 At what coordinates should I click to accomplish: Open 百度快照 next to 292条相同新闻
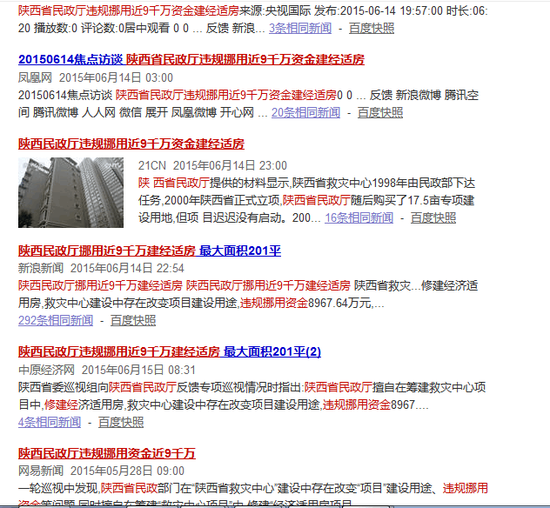point(133,320)
